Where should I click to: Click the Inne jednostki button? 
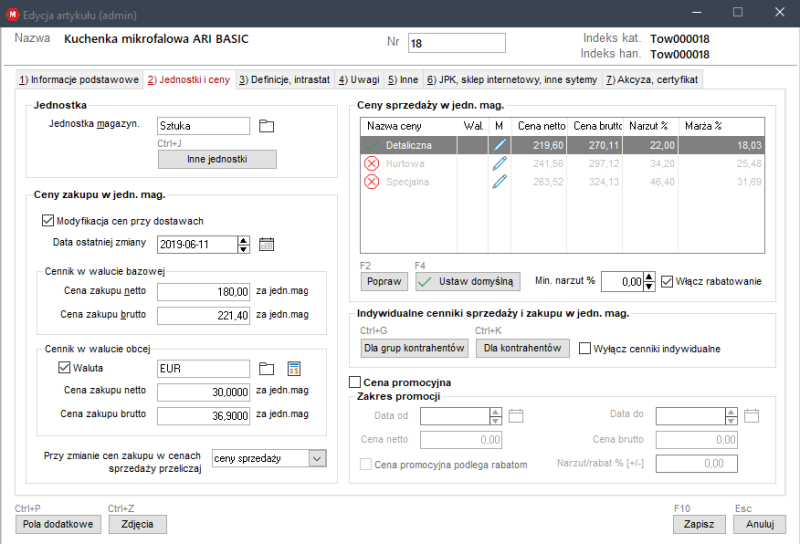click(217, 159)
